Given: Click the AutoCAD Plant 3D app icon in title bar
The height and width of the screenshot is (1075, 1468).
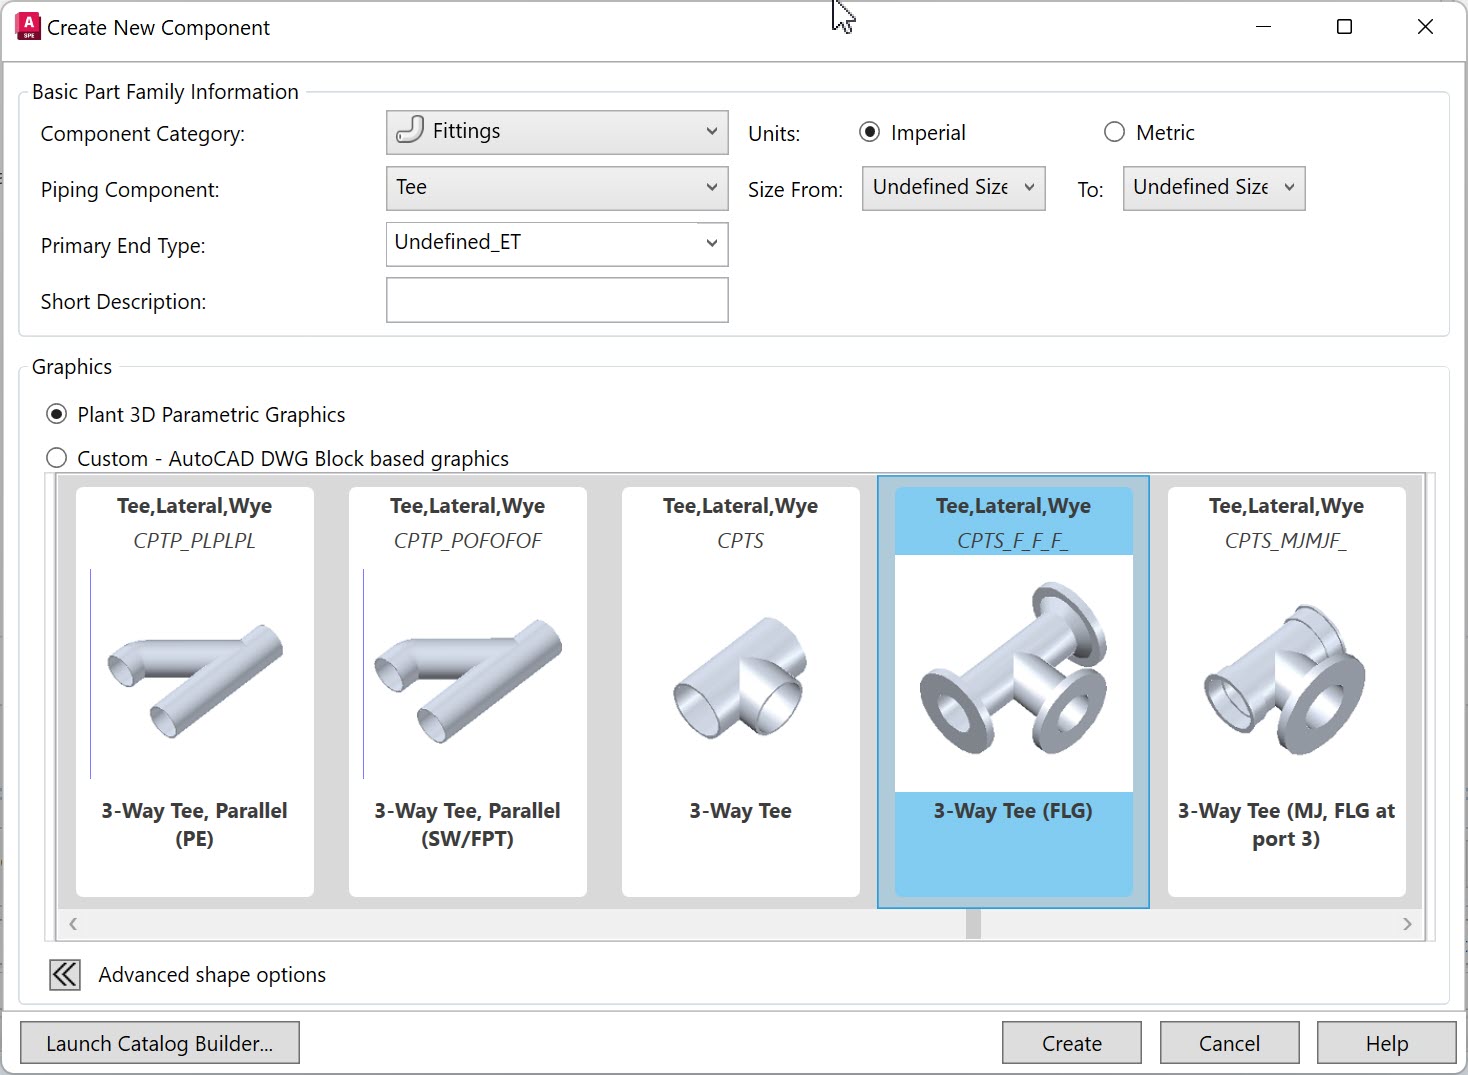Looking at the screenshot, I should (28, 27).
